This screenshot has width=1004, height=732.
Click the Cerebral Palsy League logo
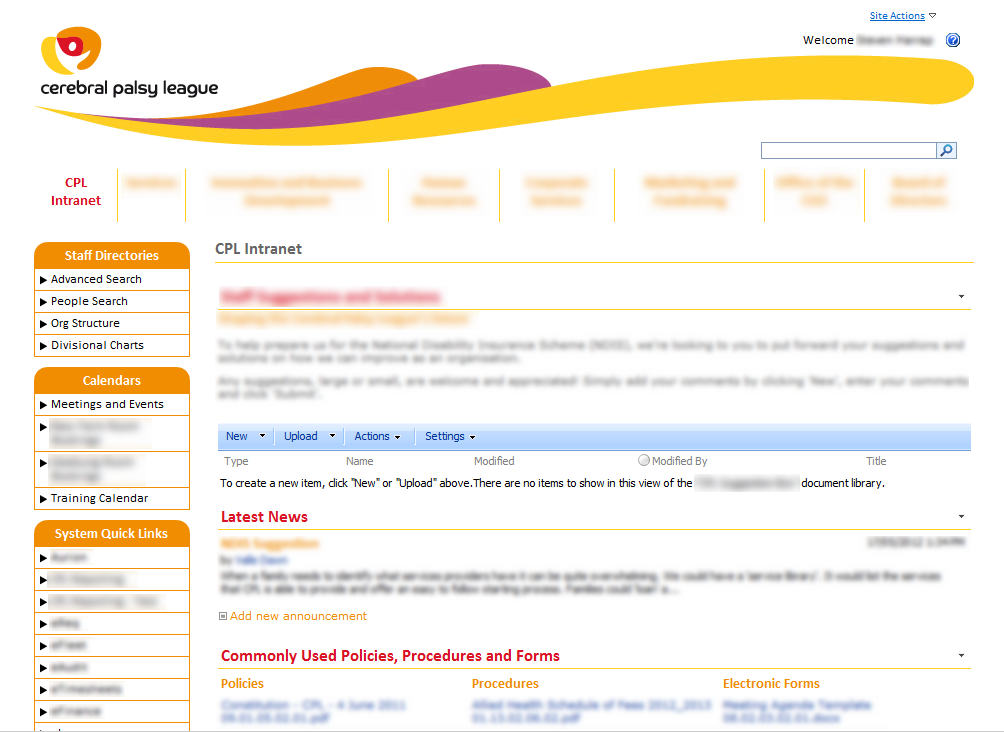129,62
